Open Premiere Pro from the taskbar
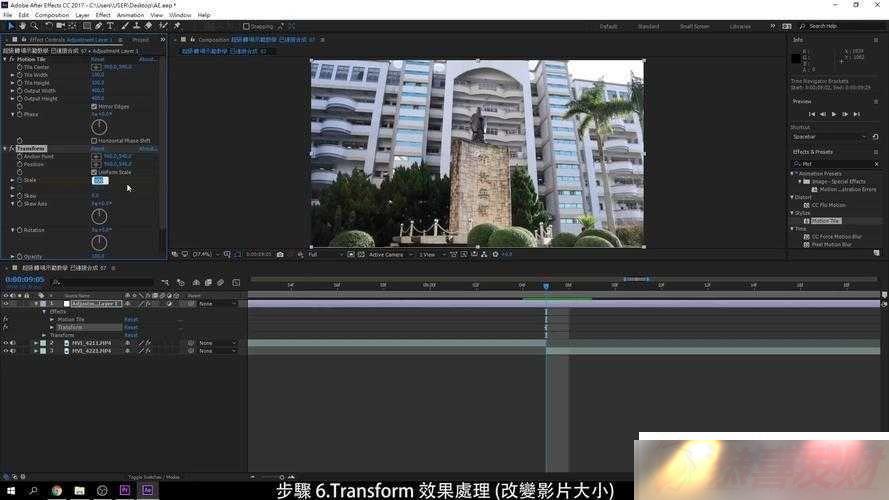Screen dimensions: 889x500 (125, 490)
